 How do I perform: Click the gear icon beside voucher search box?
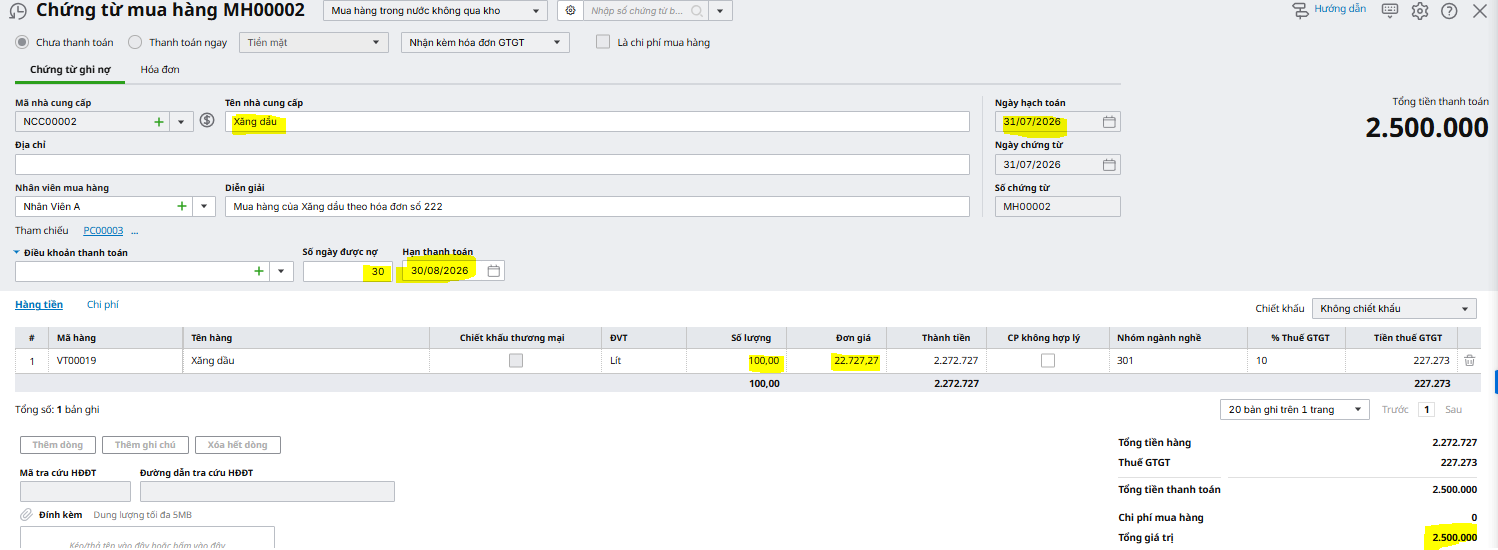[570, 11]
